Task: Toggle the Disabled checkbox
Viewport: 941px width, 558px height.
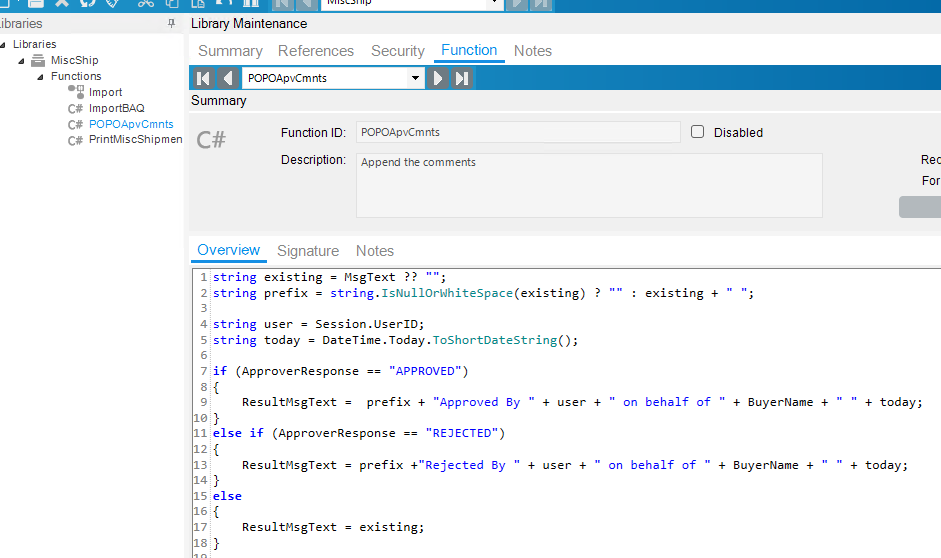Action: click(698, 132)
